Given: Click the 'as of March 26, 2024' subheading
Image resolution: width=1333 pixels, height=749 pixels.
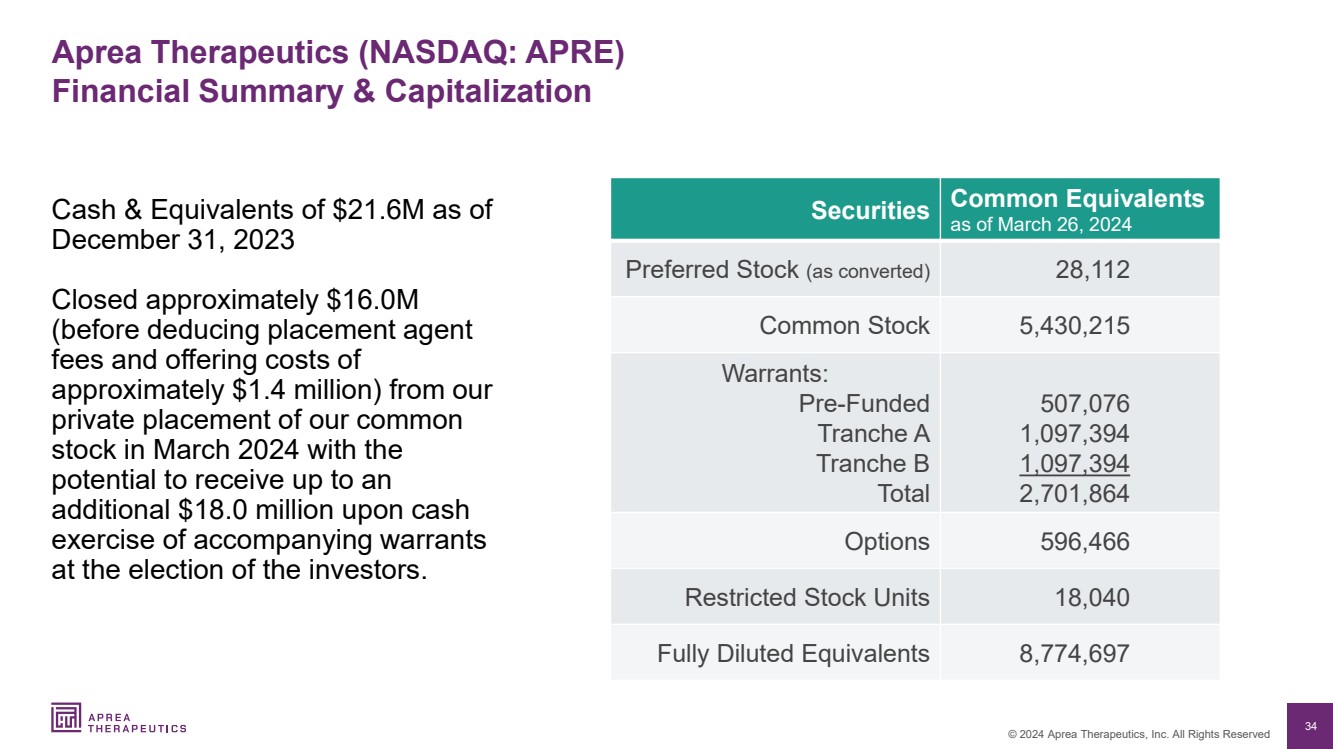Looking at the screenshot, I should coord(1040,225).
